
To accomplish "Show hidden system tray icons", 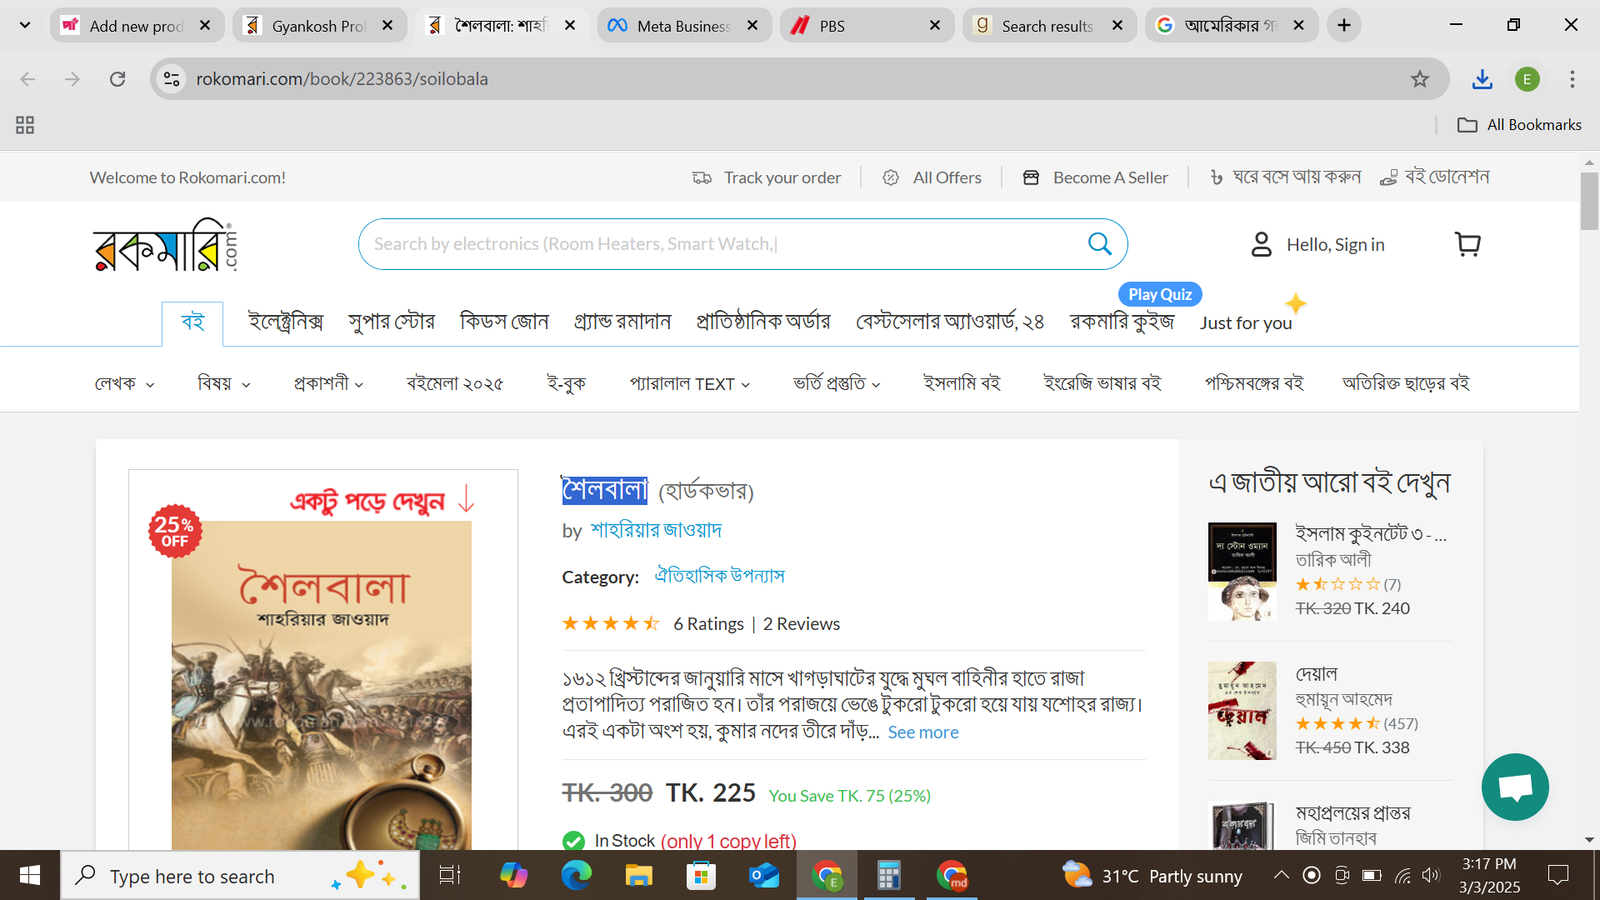I will tap(1281, 876).
